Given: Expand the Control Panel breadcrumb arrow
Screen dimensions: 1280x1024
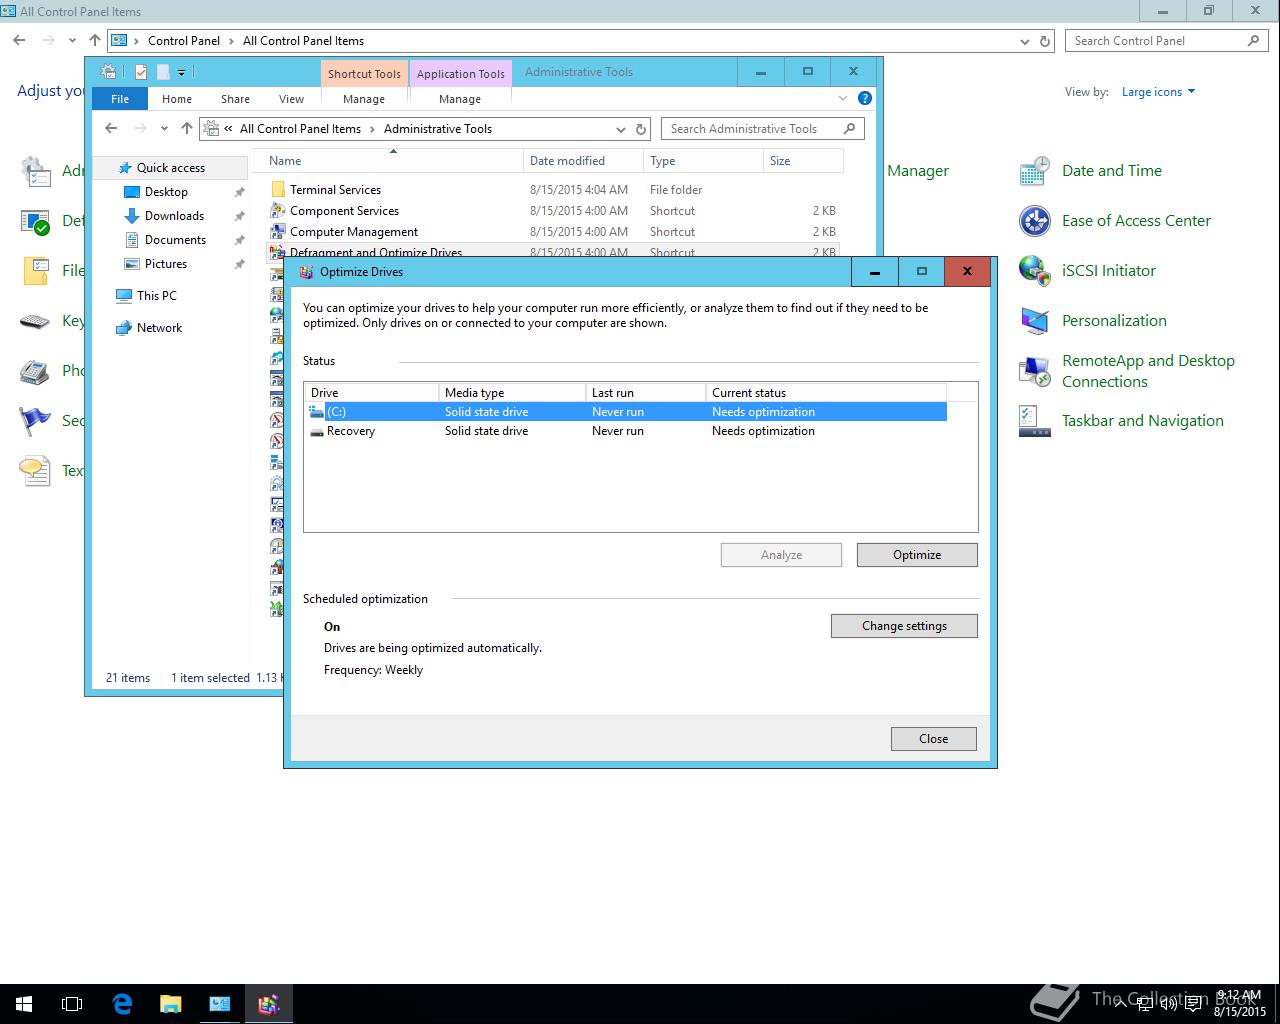Looking at the screenshot, I should [232, 41].
